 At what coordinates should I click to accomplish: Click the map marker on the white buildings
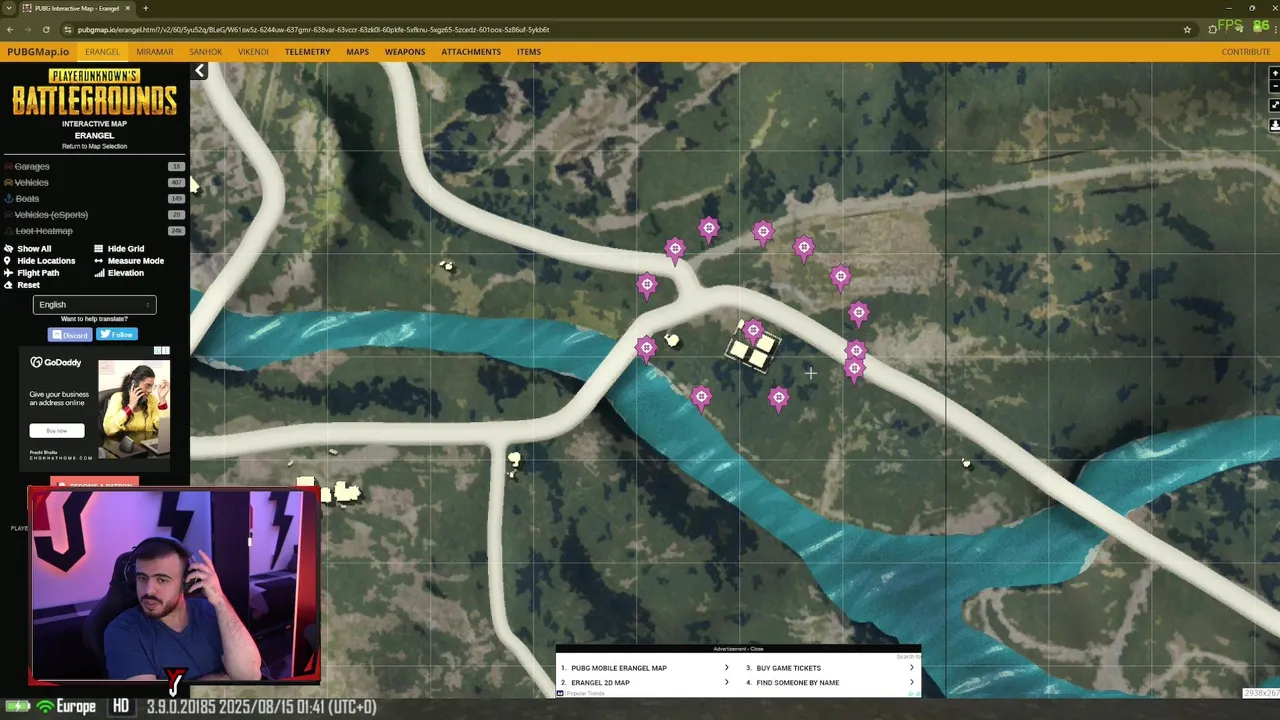pos(753,331)
